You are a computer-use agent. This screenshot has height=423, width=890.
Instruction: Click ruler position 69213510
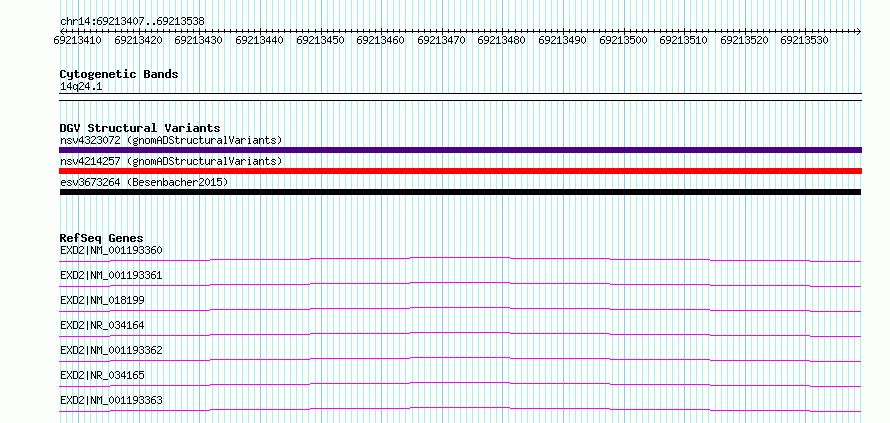(x=683, y=40)
